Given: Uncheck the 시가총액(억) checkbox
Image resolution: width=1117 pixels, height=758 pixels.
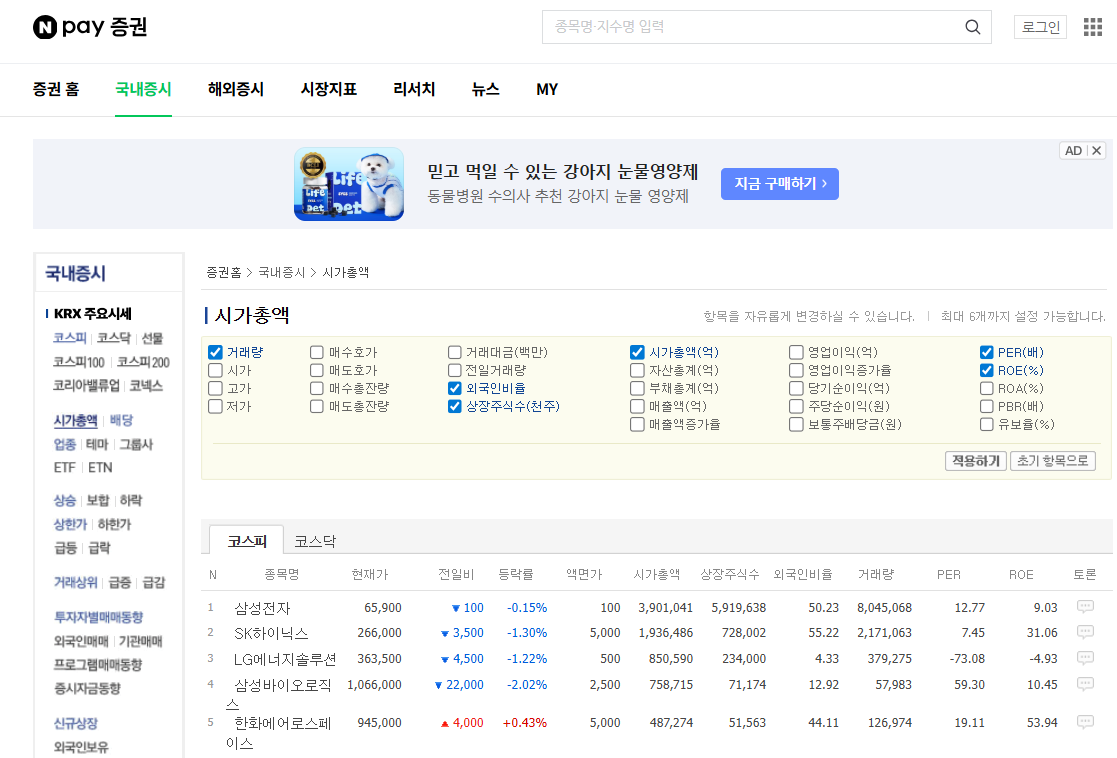Looking at the screenshot, I should click(637, 352).
